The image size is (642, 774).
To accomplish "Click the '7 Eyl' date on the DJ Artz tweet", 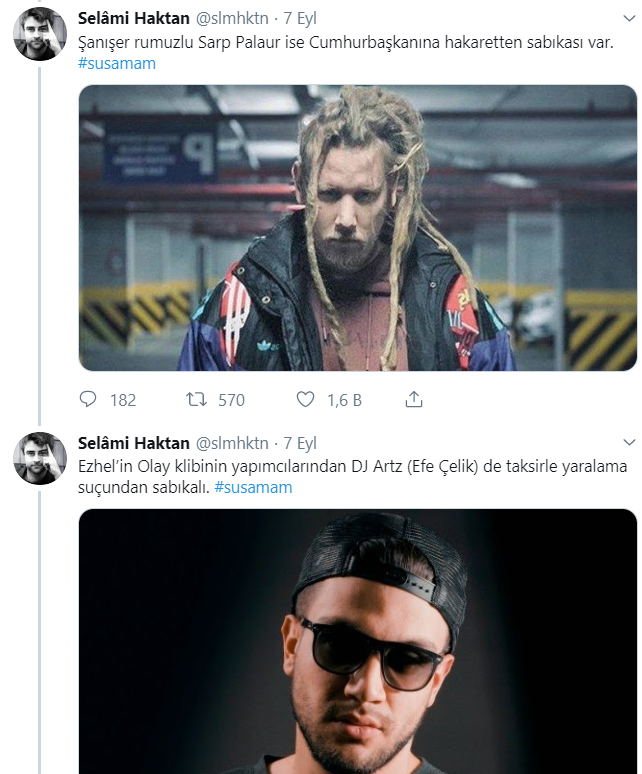I will click(x=300, y=443).
